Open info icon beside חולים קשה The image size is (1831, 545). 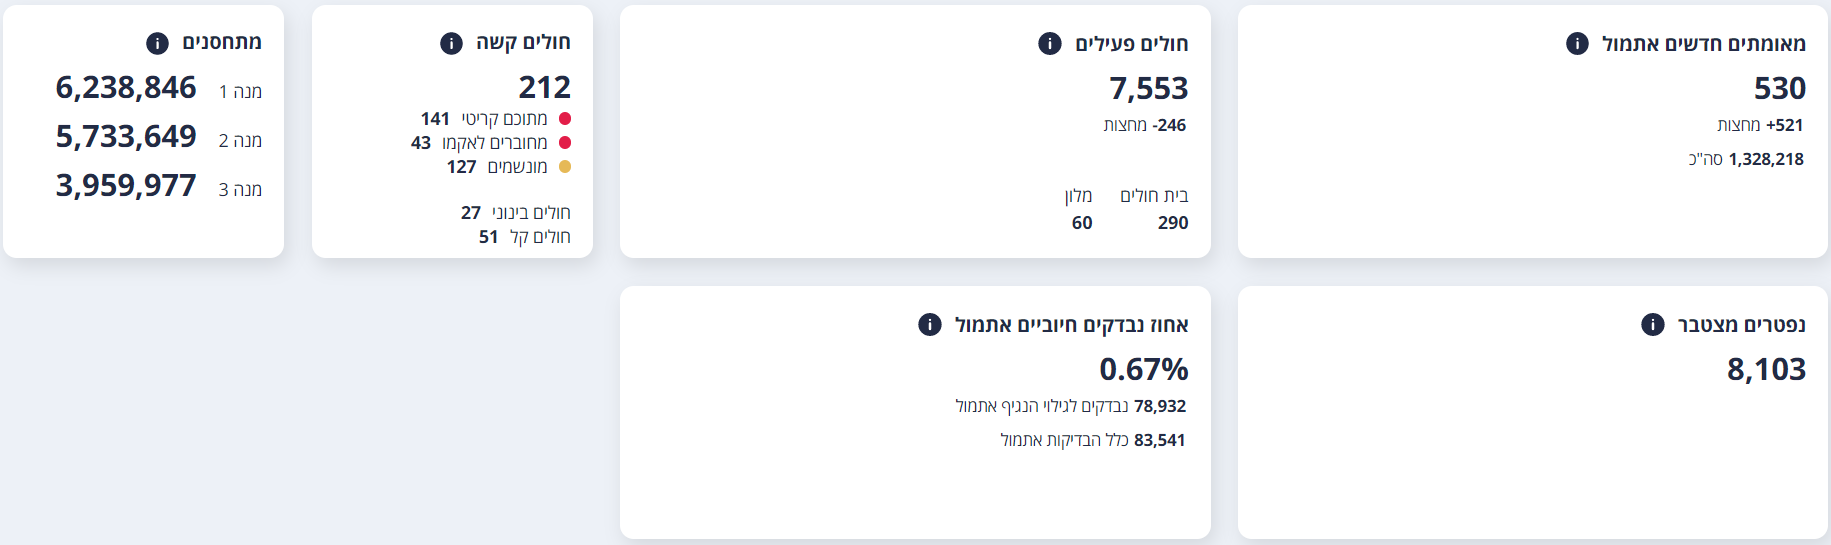pos(451,43)
